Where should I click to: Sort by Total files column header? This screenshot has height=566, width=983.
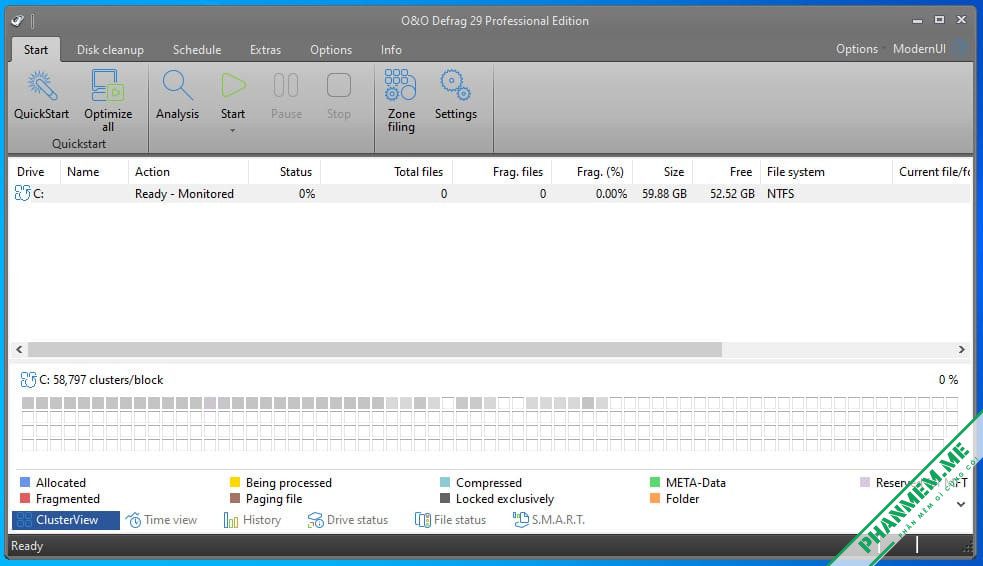[386, 172]
